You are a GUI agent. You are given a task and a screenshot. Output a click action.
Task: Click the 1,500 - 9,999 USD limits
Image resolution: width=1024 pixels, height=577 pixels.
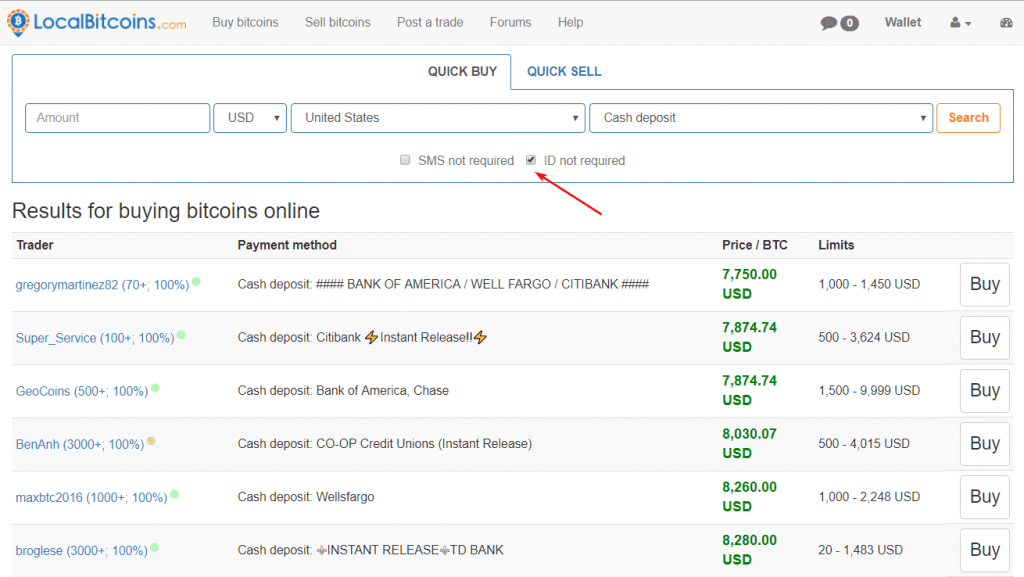(x=869, y=390)
